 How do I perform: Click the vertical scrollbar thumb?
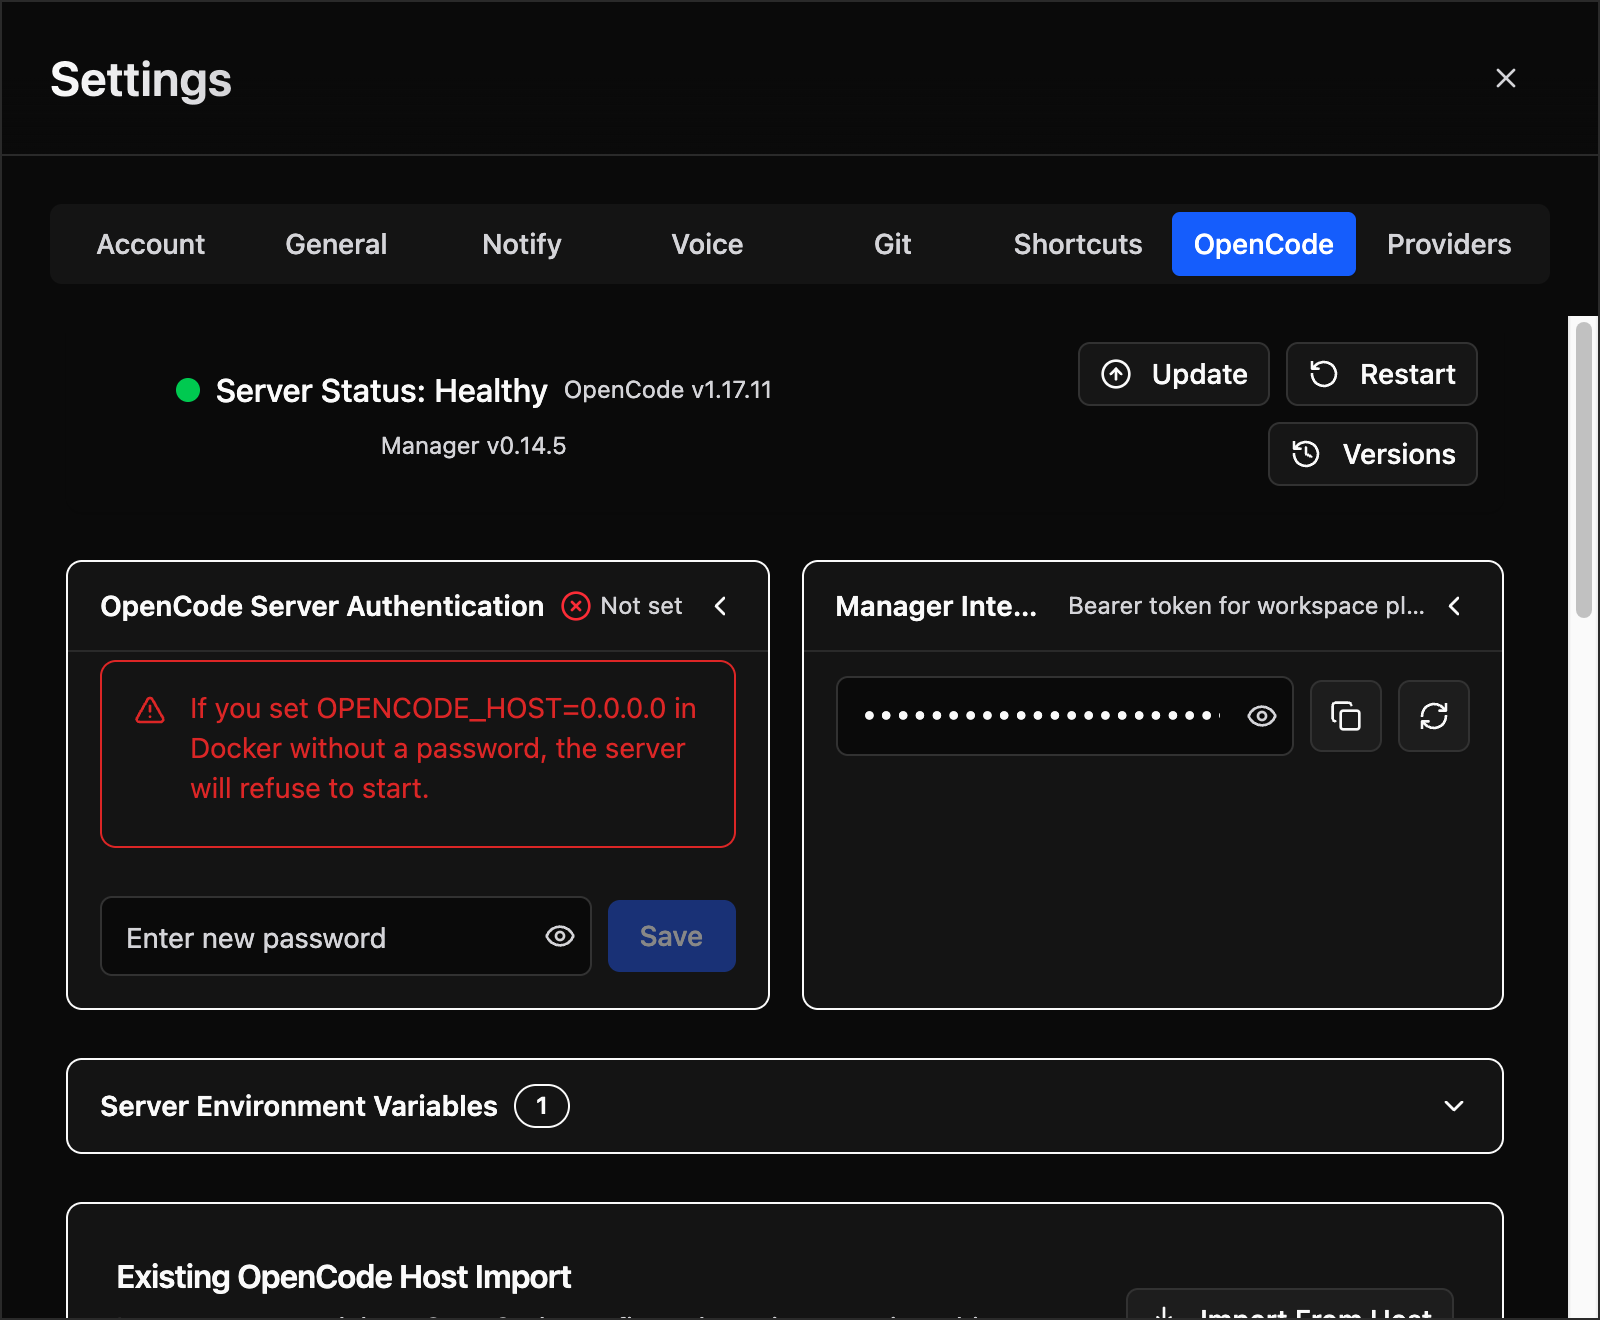point(1584,469)
